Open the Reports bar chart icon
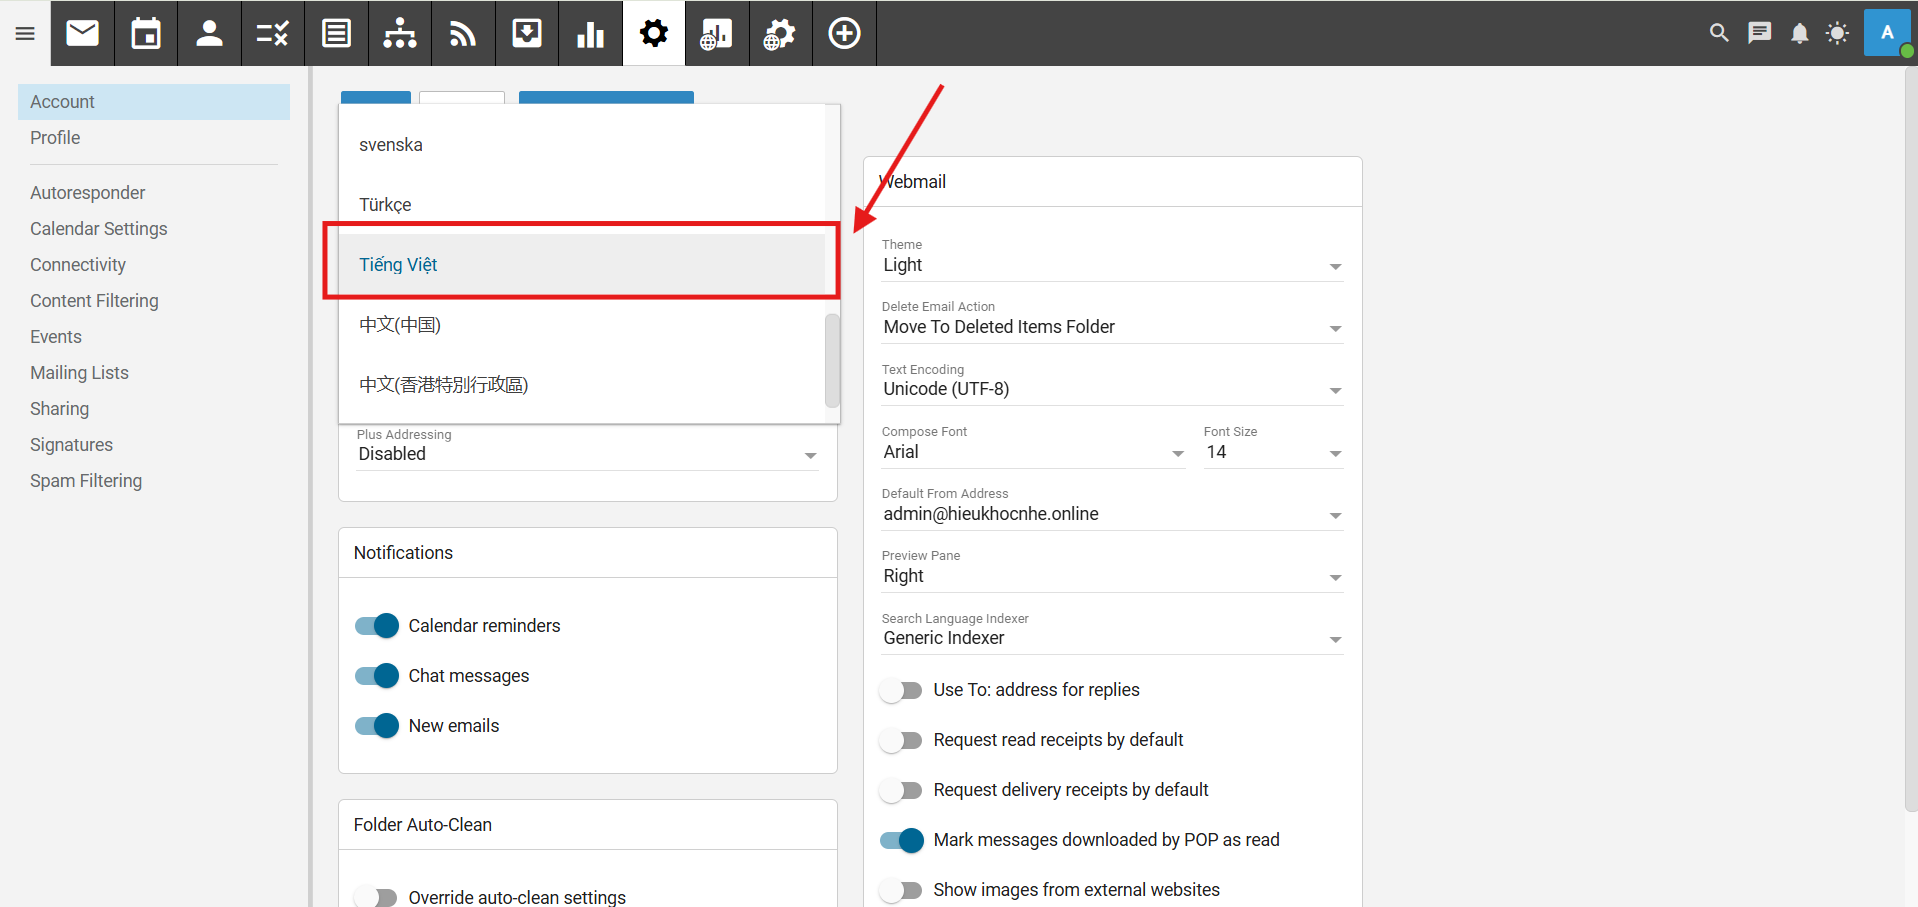 click(x=590, y=33)
